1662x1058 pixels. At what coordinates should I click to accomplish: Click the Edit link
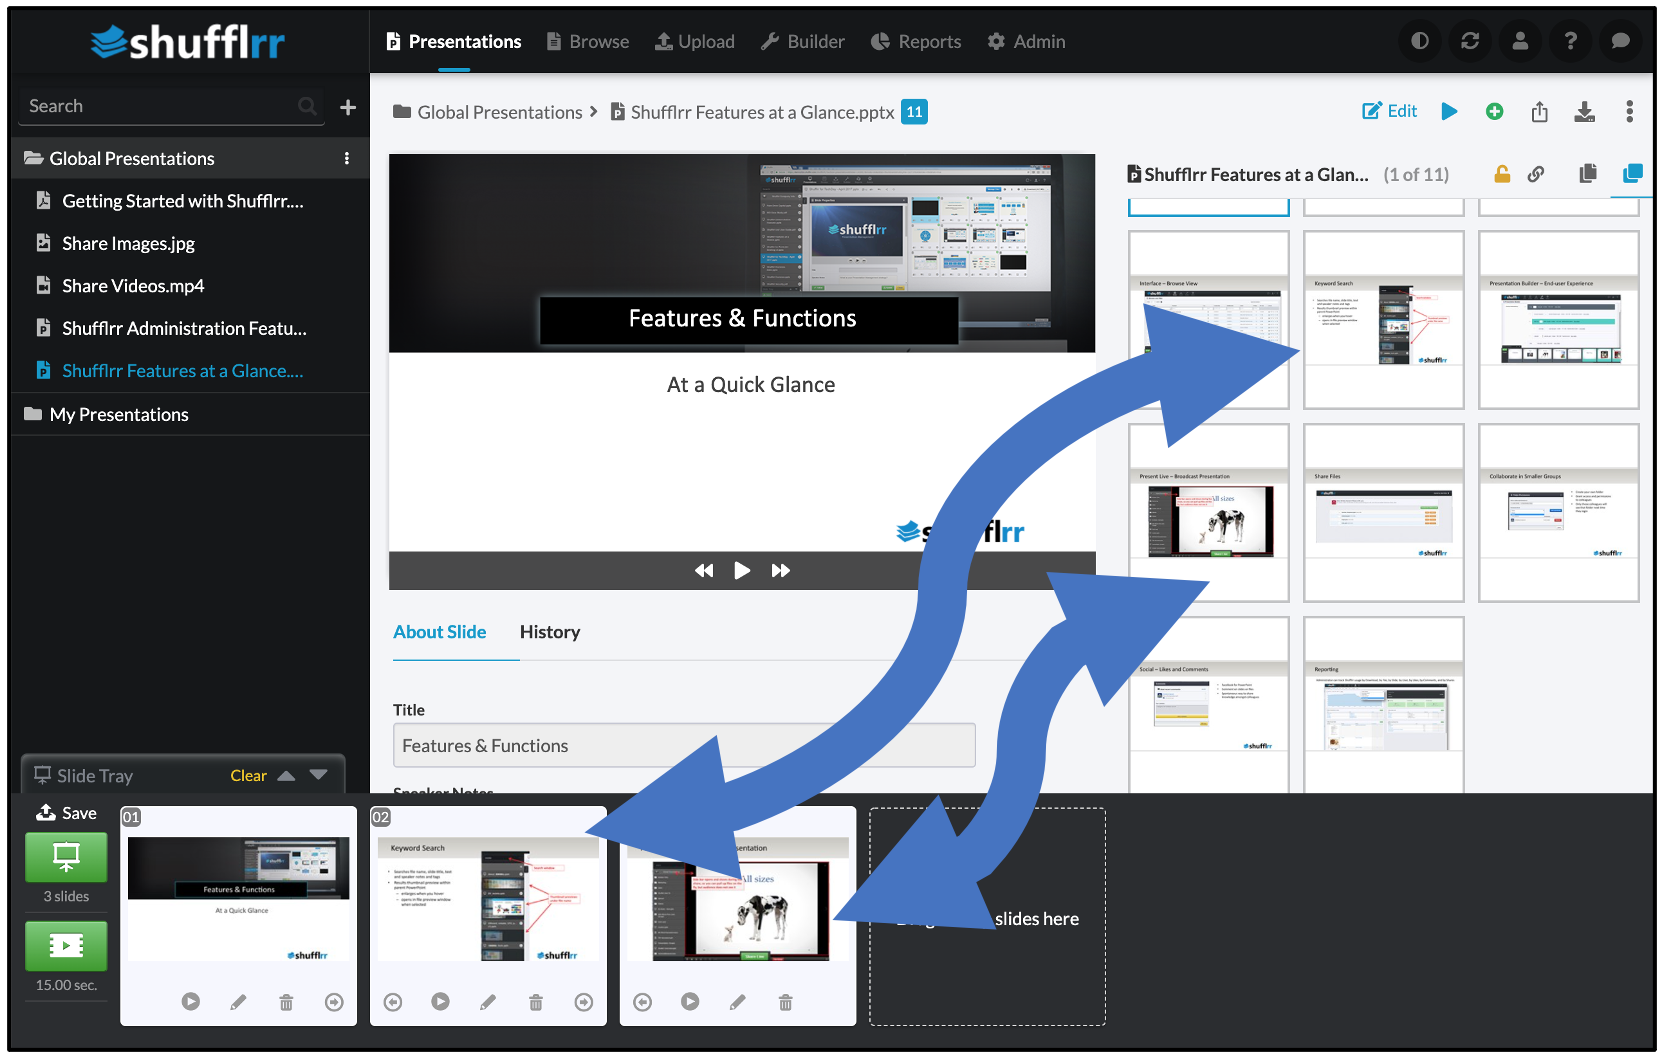coord(1390,111)
